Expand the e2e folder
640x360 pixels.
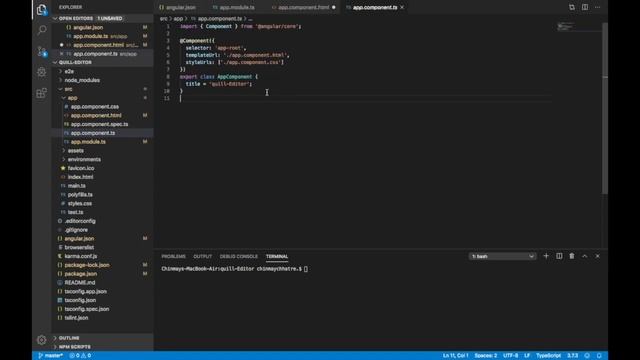(x=60, y=71)
